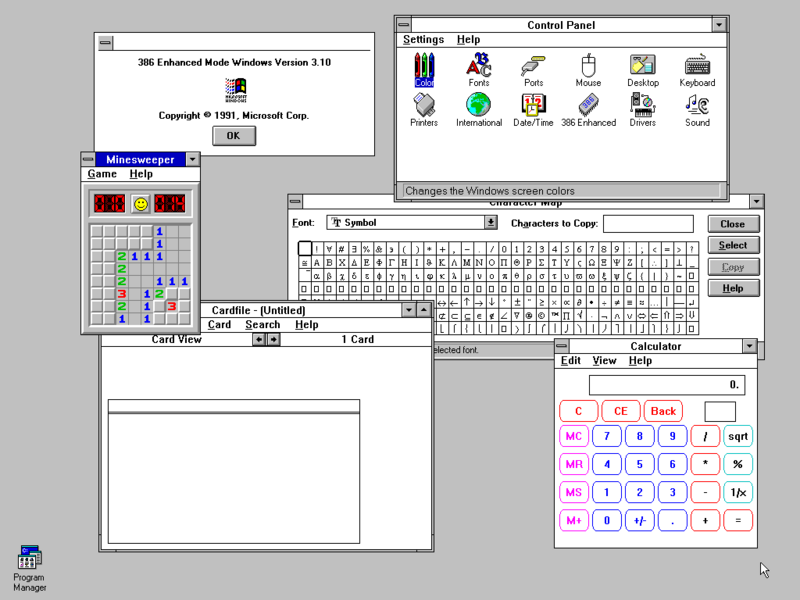Viewport: 800px width, 600px height.
Task: Click the Cardfile minimize arrow
Action: tap(409, 310)
